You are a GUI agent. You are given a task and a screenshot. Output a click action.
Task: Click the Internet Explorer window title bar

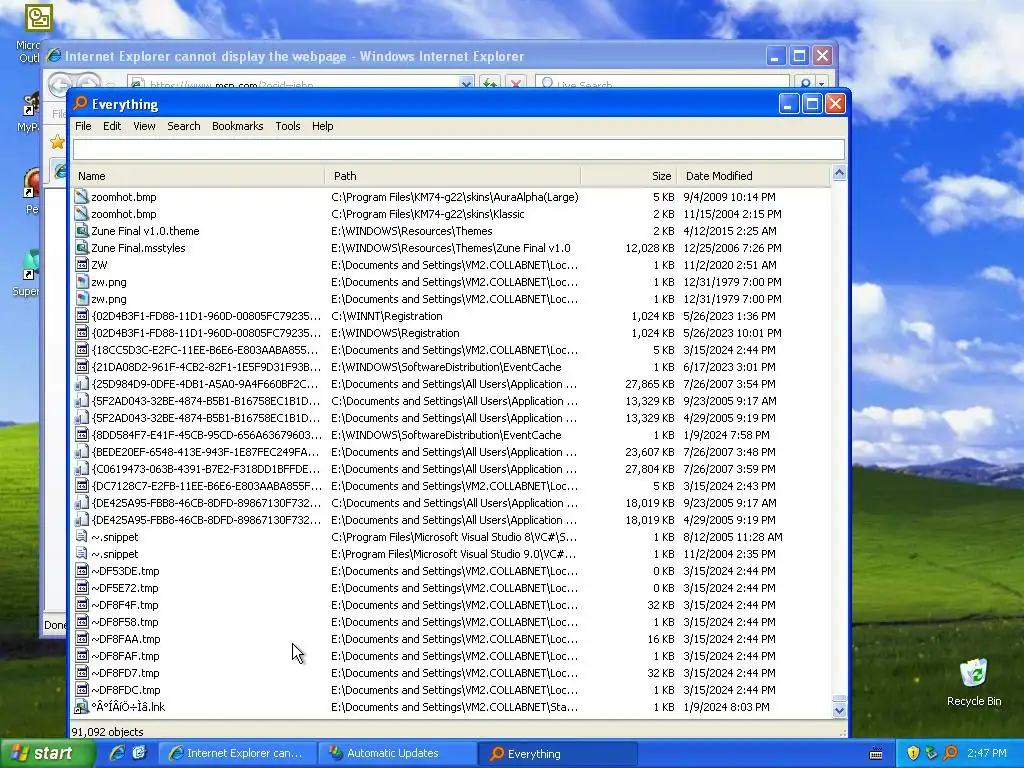405,56
